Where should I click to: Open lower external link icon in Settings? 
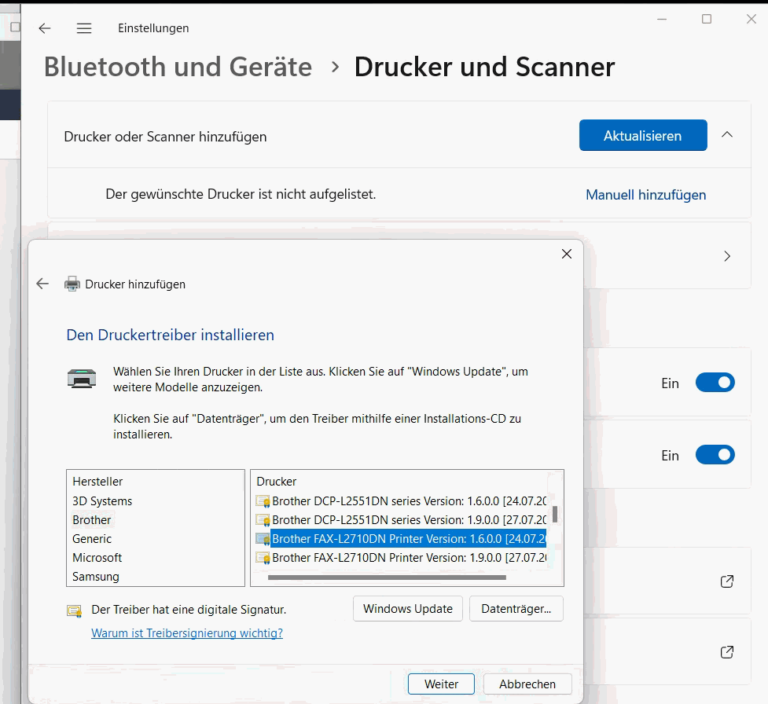pyautogui.click(x=727, y=652)
